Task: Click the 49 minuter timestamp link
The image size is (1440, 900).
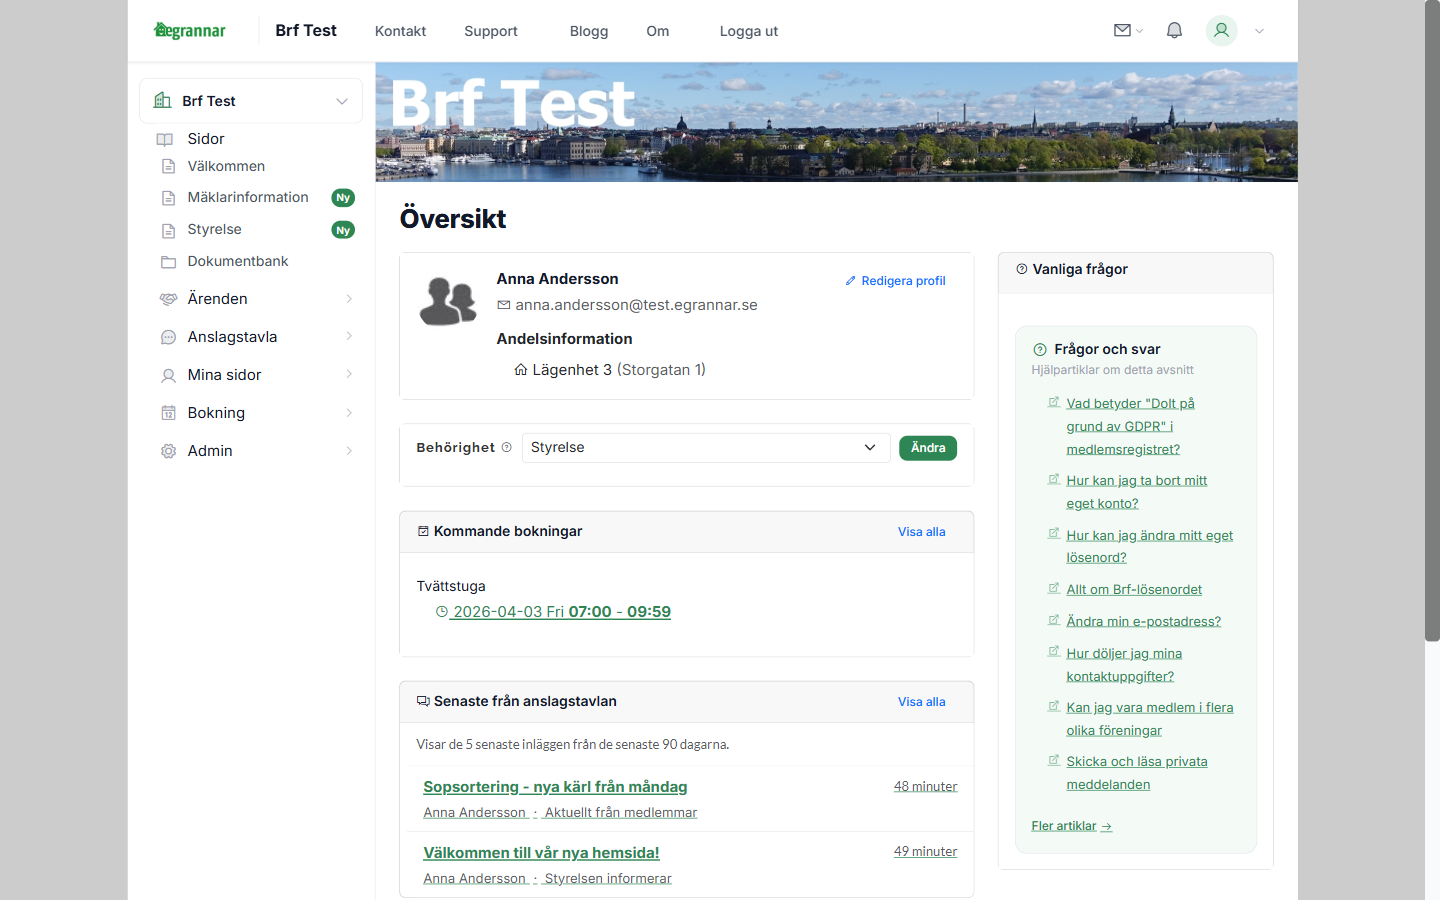Action: pos(925,851)
